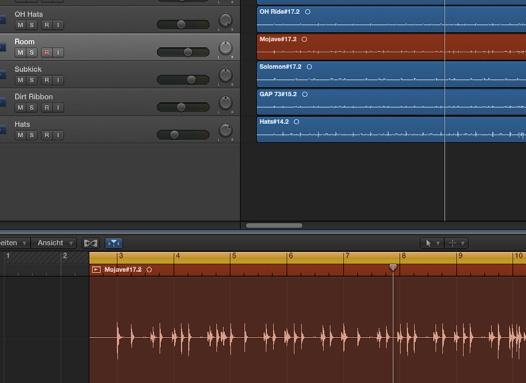Mute the Dirt Ribbon track
The height and width of the screenshot is (383, 526).
(20, 108)
